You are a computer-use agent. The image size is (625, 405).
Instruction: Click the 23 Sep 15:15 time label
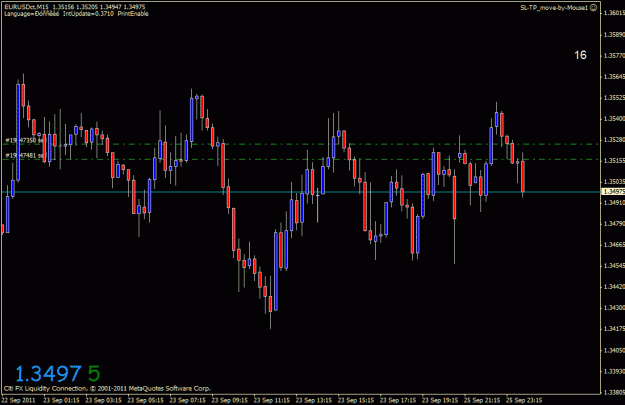pyautogui.click(x=356, y=400)
